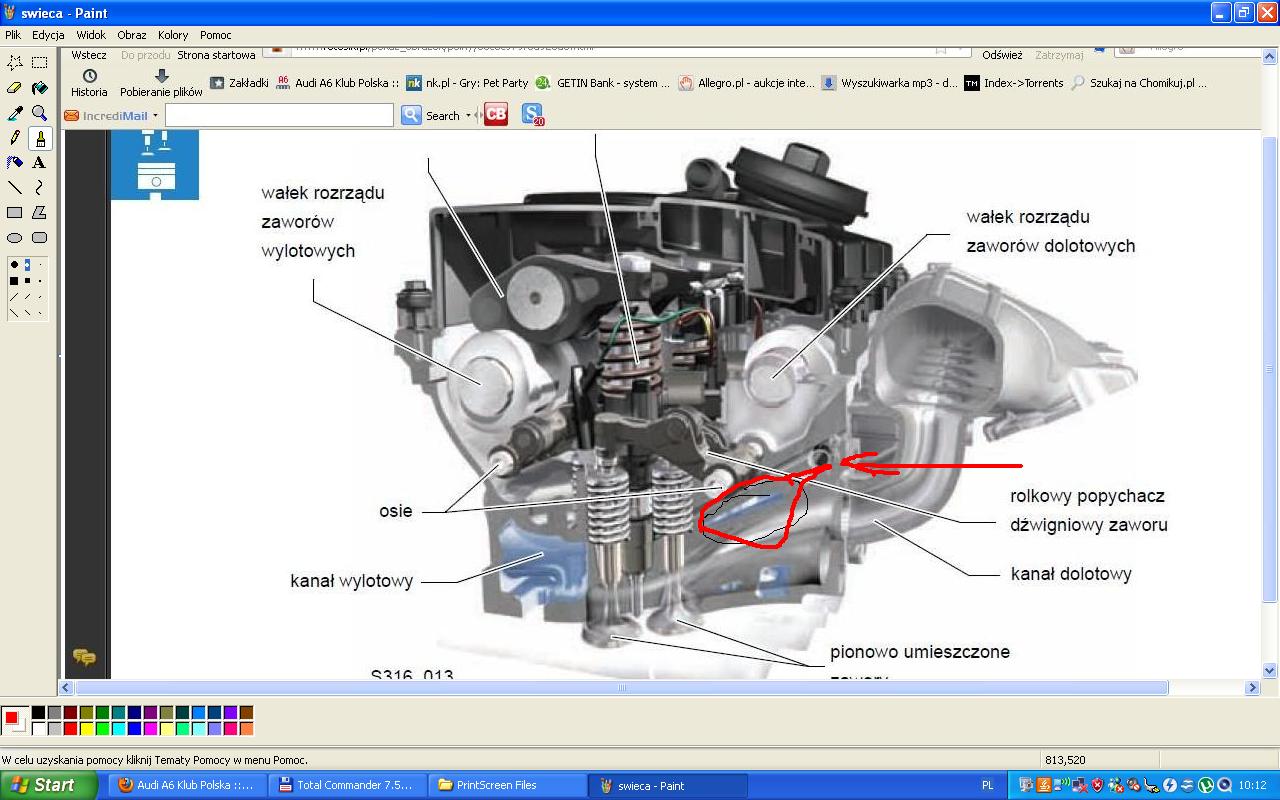Click the horizontal scrollbar right arrow

(x=1252, y=688)
